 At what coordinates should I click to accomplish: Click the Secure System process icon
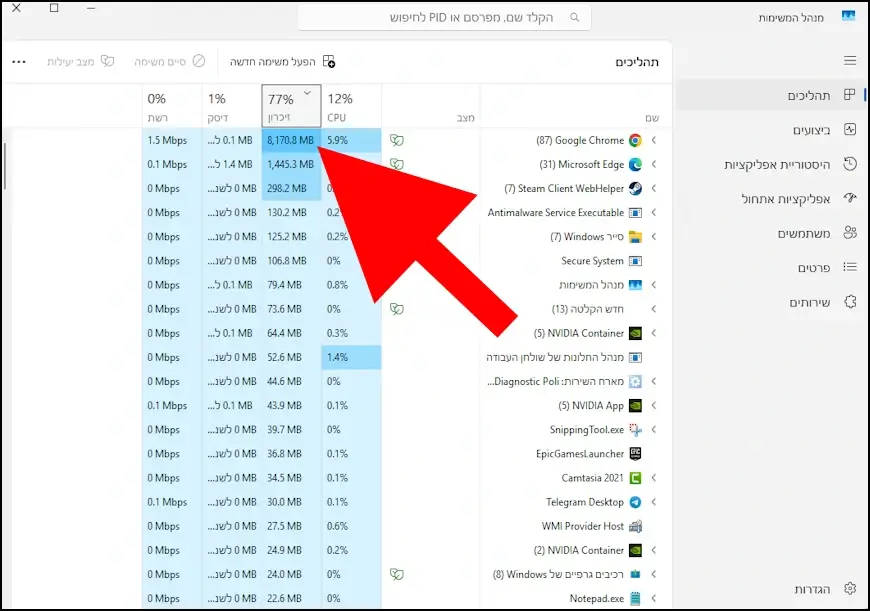click(635, 261)
